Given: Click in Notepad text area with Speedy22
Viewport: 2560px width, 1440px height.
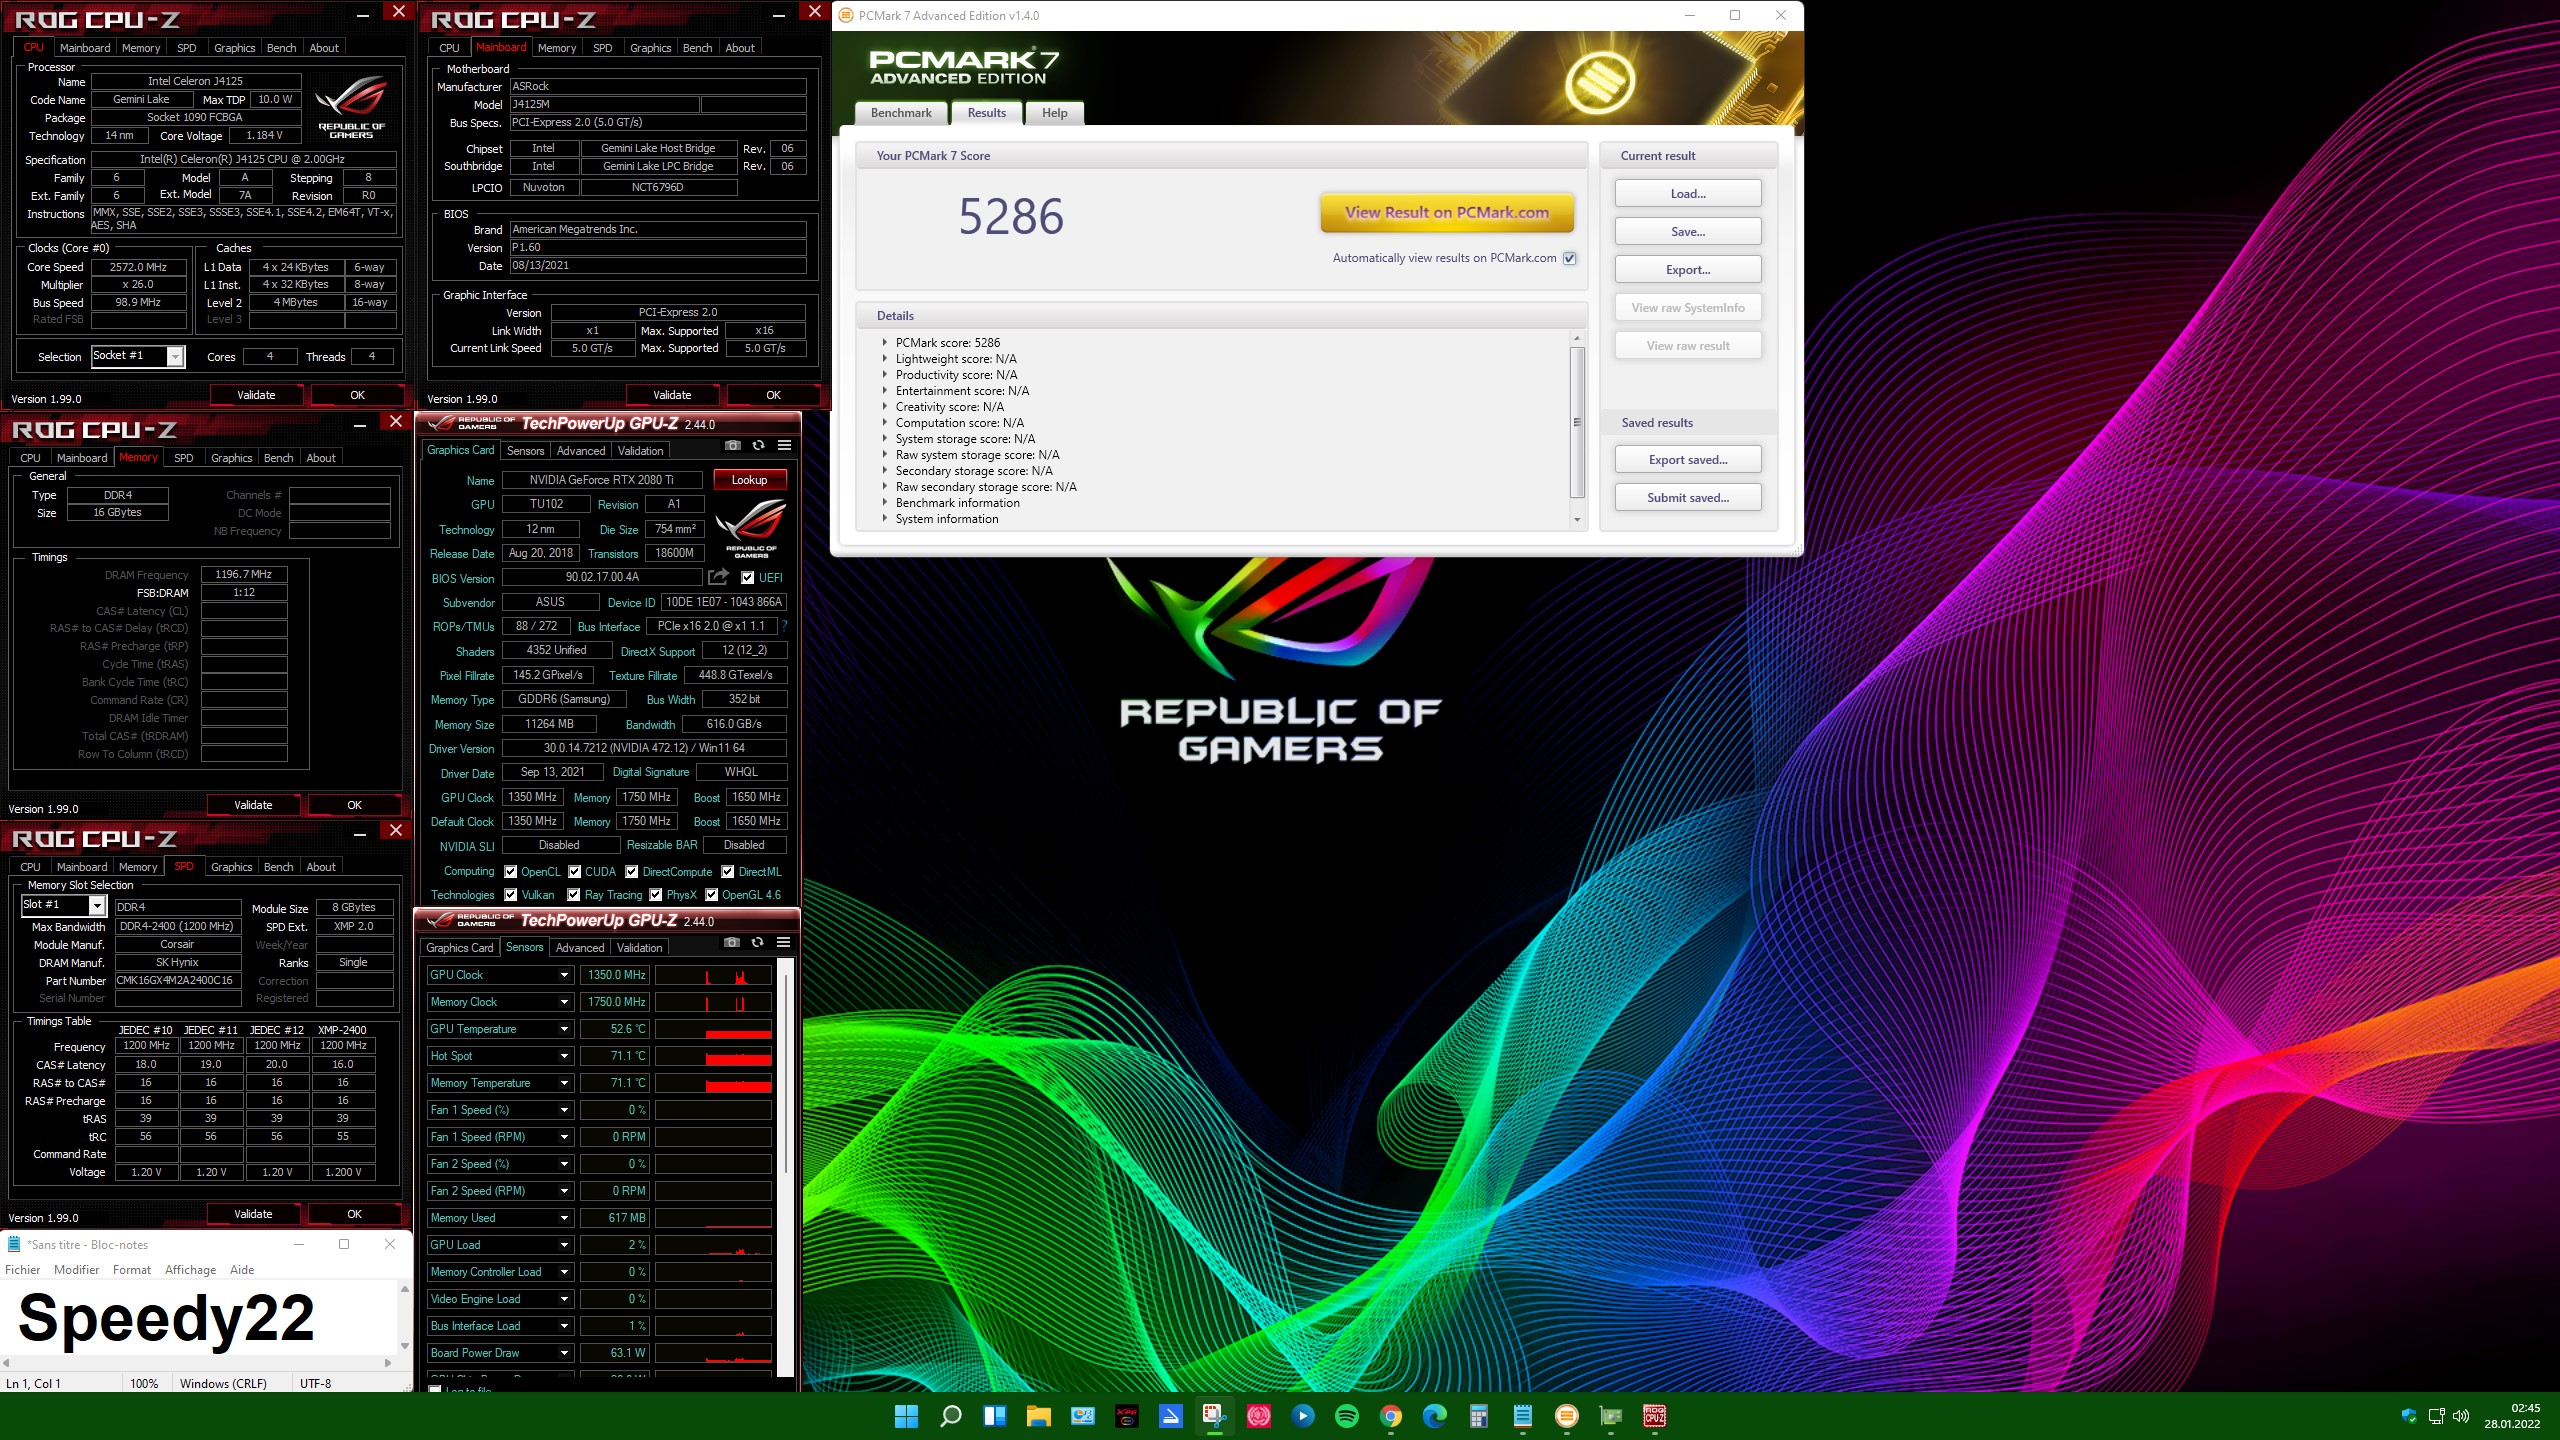Looking at the screenshot, I should tap(198, 1317).
